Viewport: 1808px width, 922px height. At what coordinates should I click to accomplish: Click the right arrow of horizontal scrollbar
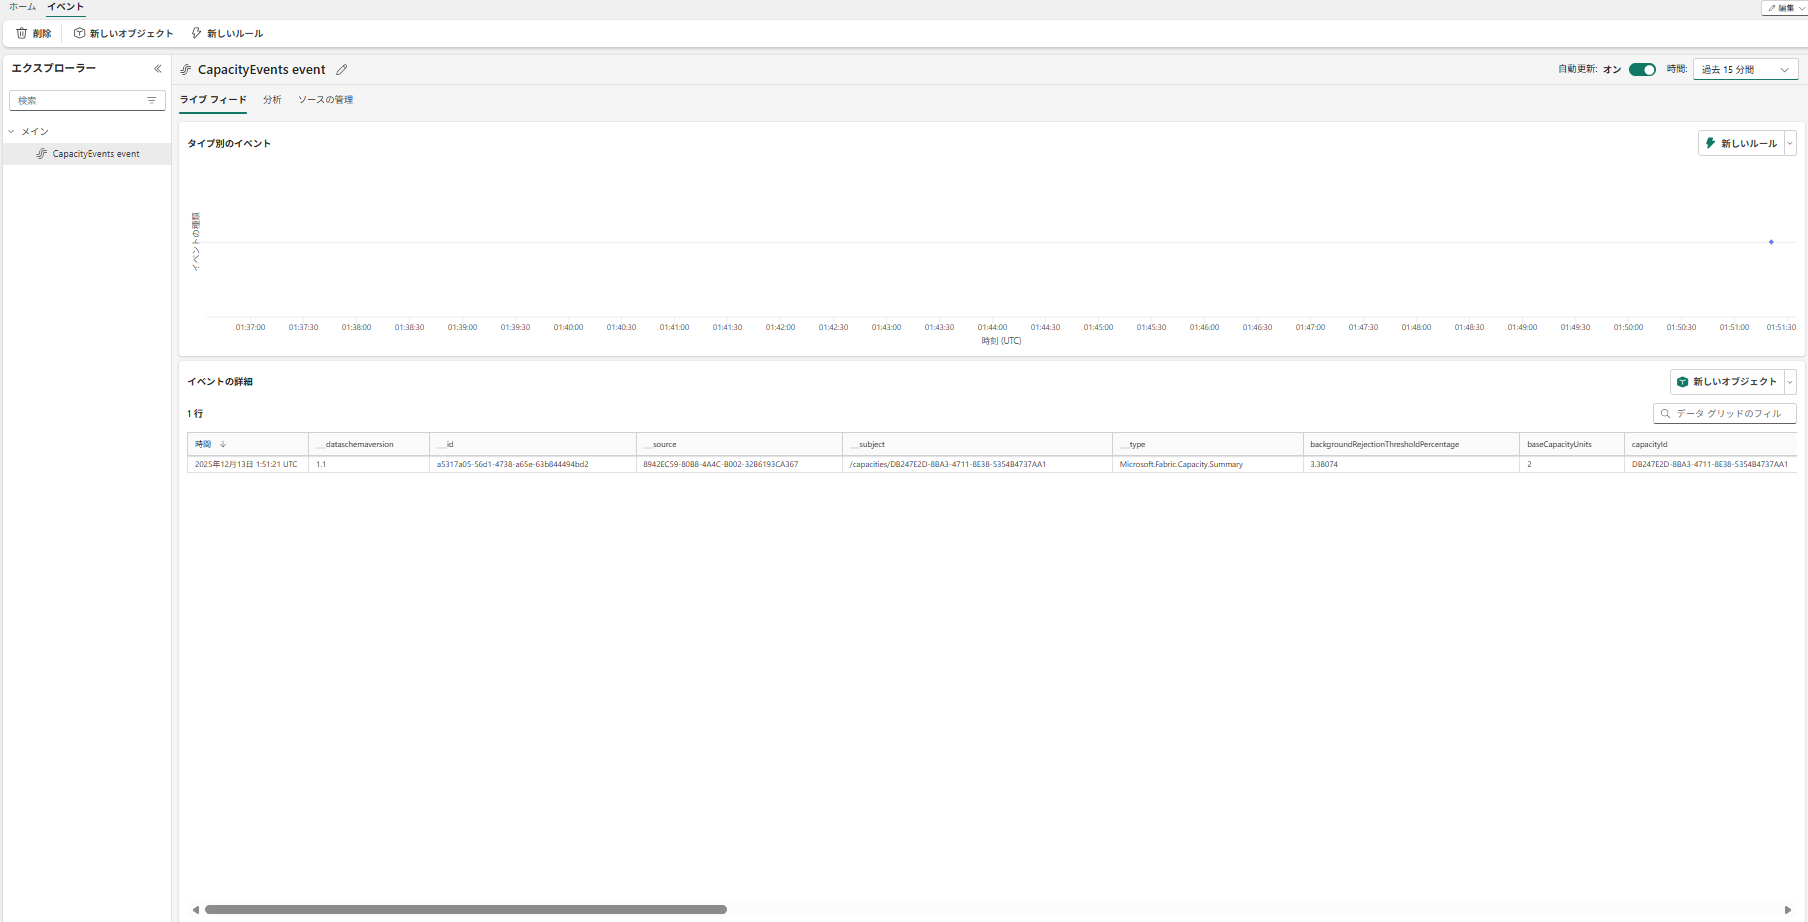click(1788, 910)
